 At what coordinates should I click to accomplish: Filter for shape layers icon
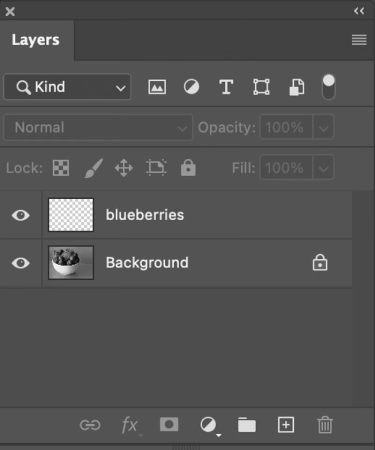261,87
